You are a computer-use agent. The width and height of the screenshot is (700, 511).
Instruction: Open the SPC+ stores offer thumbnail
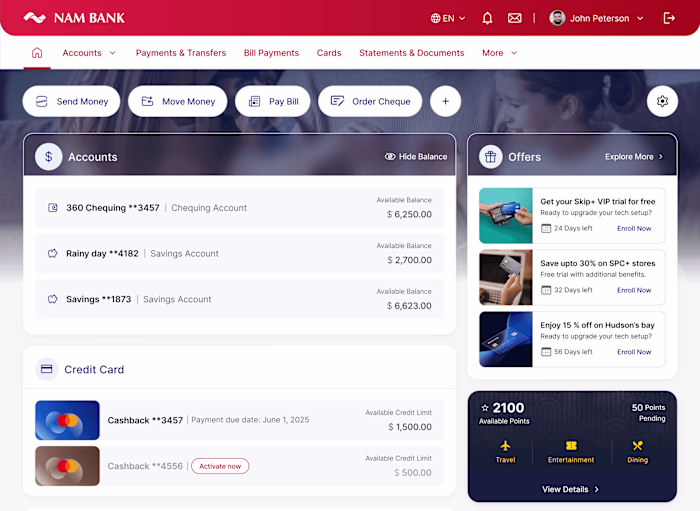tap(506, 277)
